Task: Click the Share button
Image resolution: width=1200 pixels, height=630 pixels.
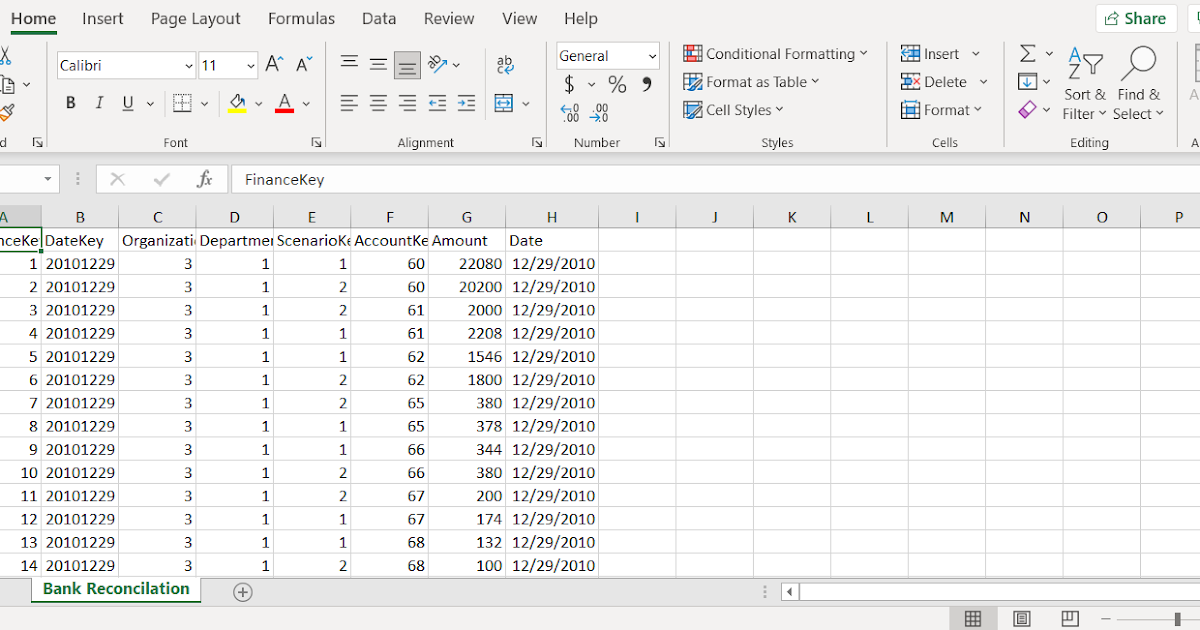Action: 1136,18
